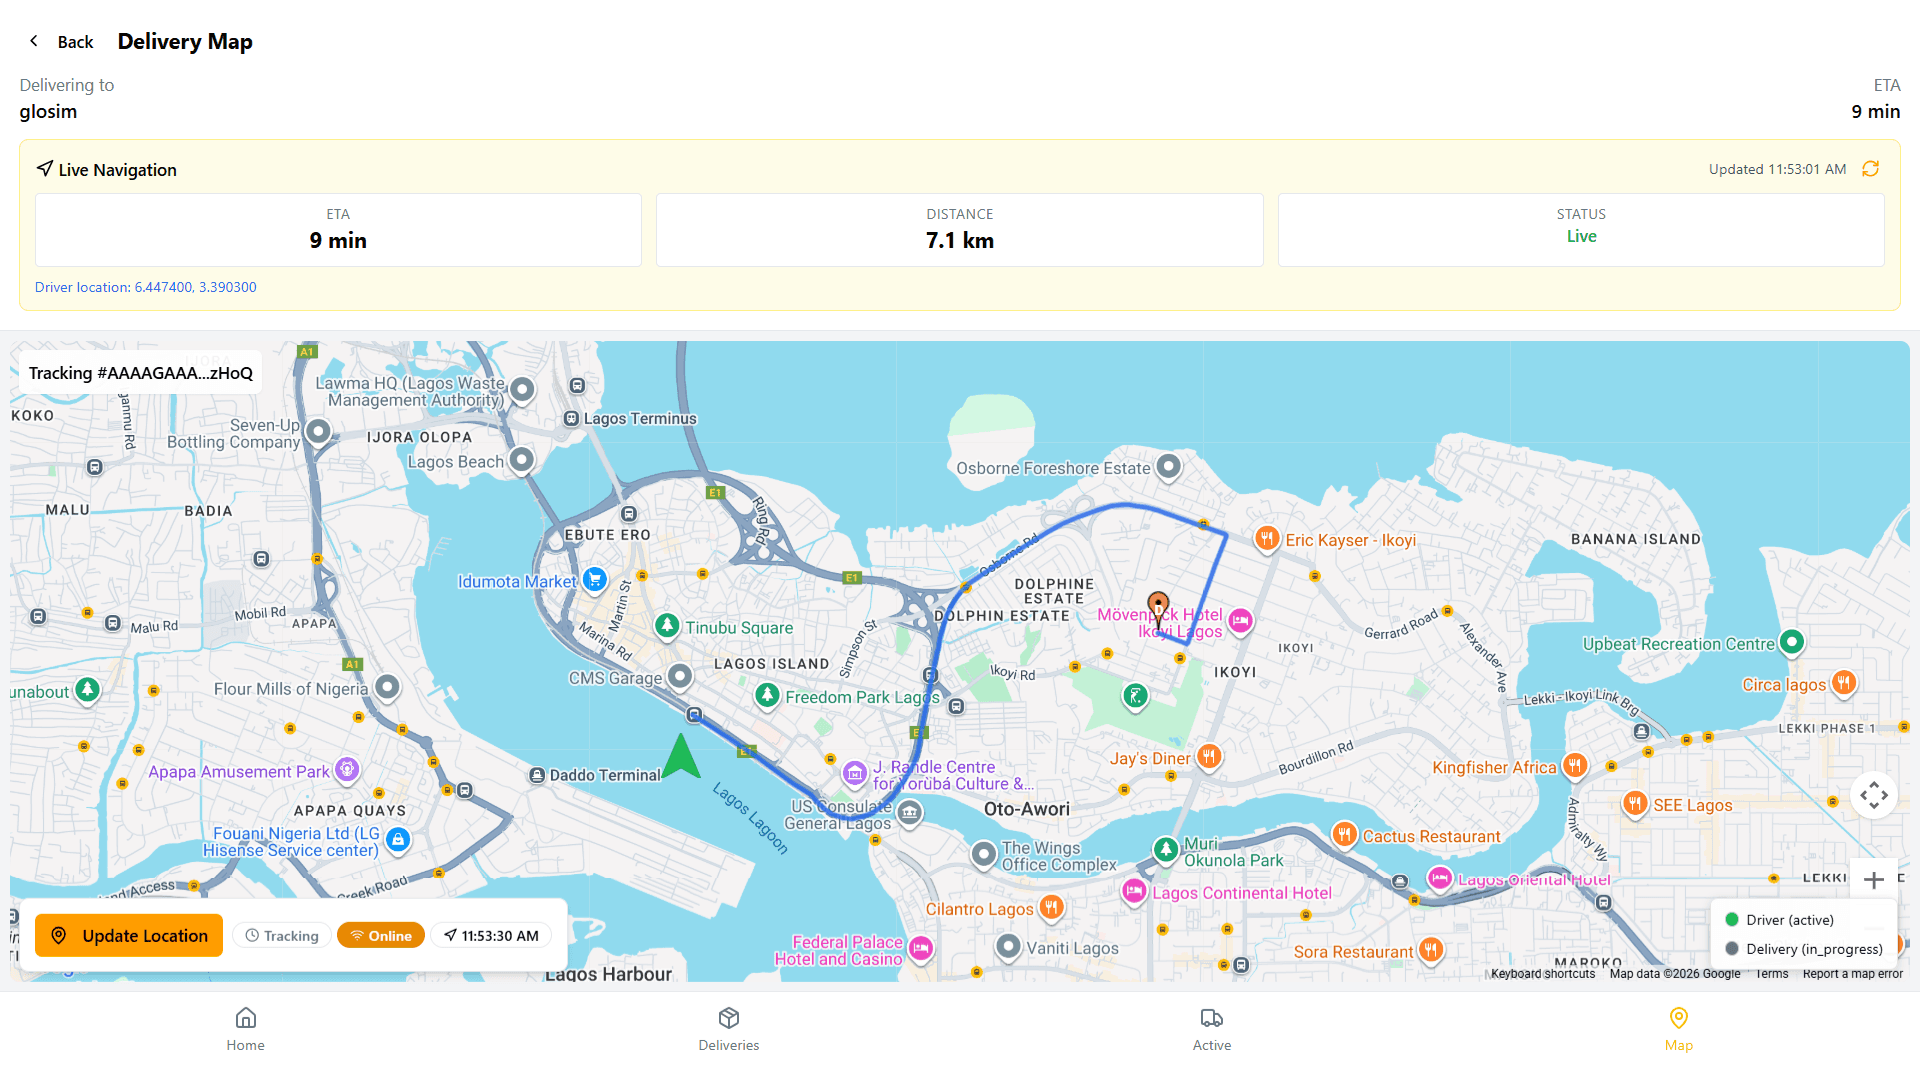Viewport: 1920px width, 1070px height.
Task: Zoom in using the map plus control
Action: (1874, 879)
